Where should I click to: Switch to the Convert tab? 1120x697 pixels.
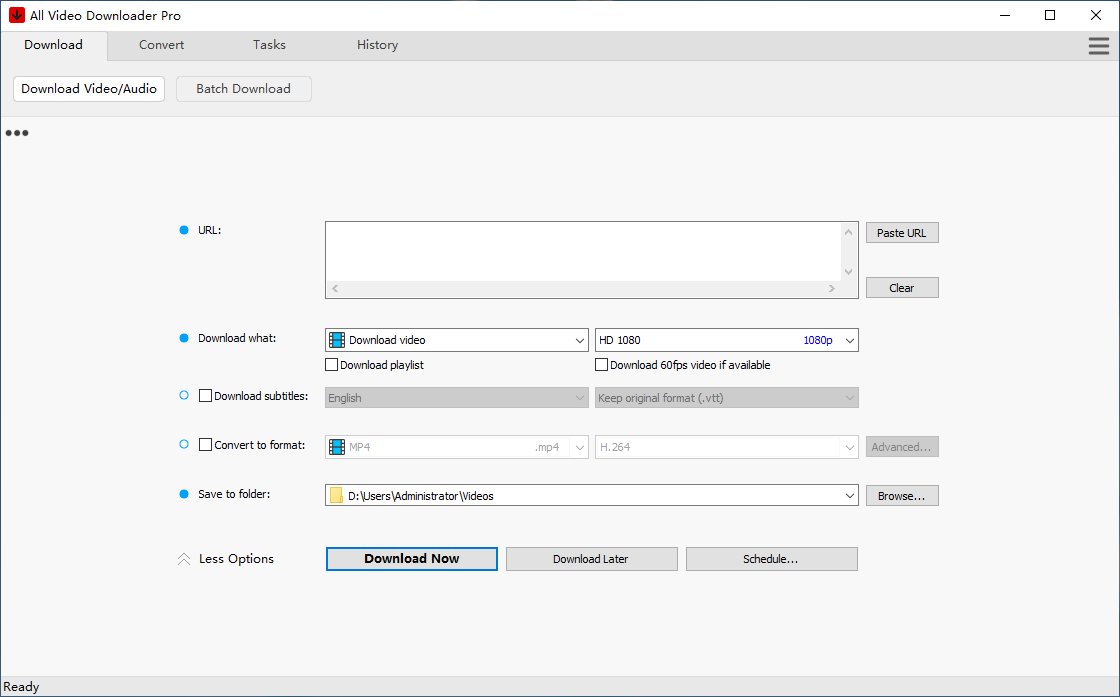click(161, 45)
